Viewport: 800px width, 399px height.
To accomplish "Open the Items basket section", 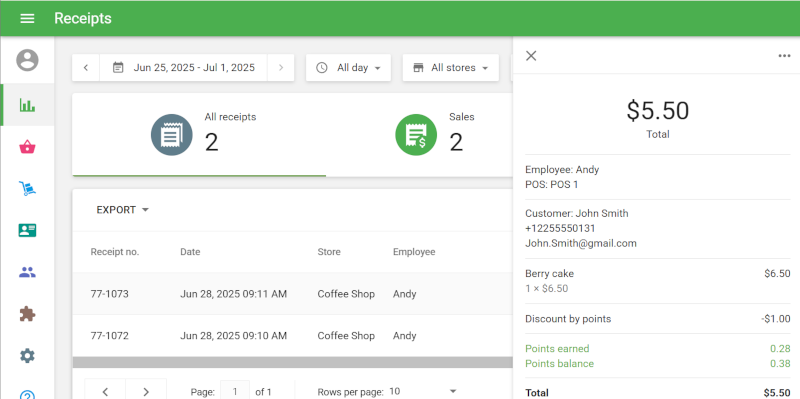I will click(x=27, y=147).
